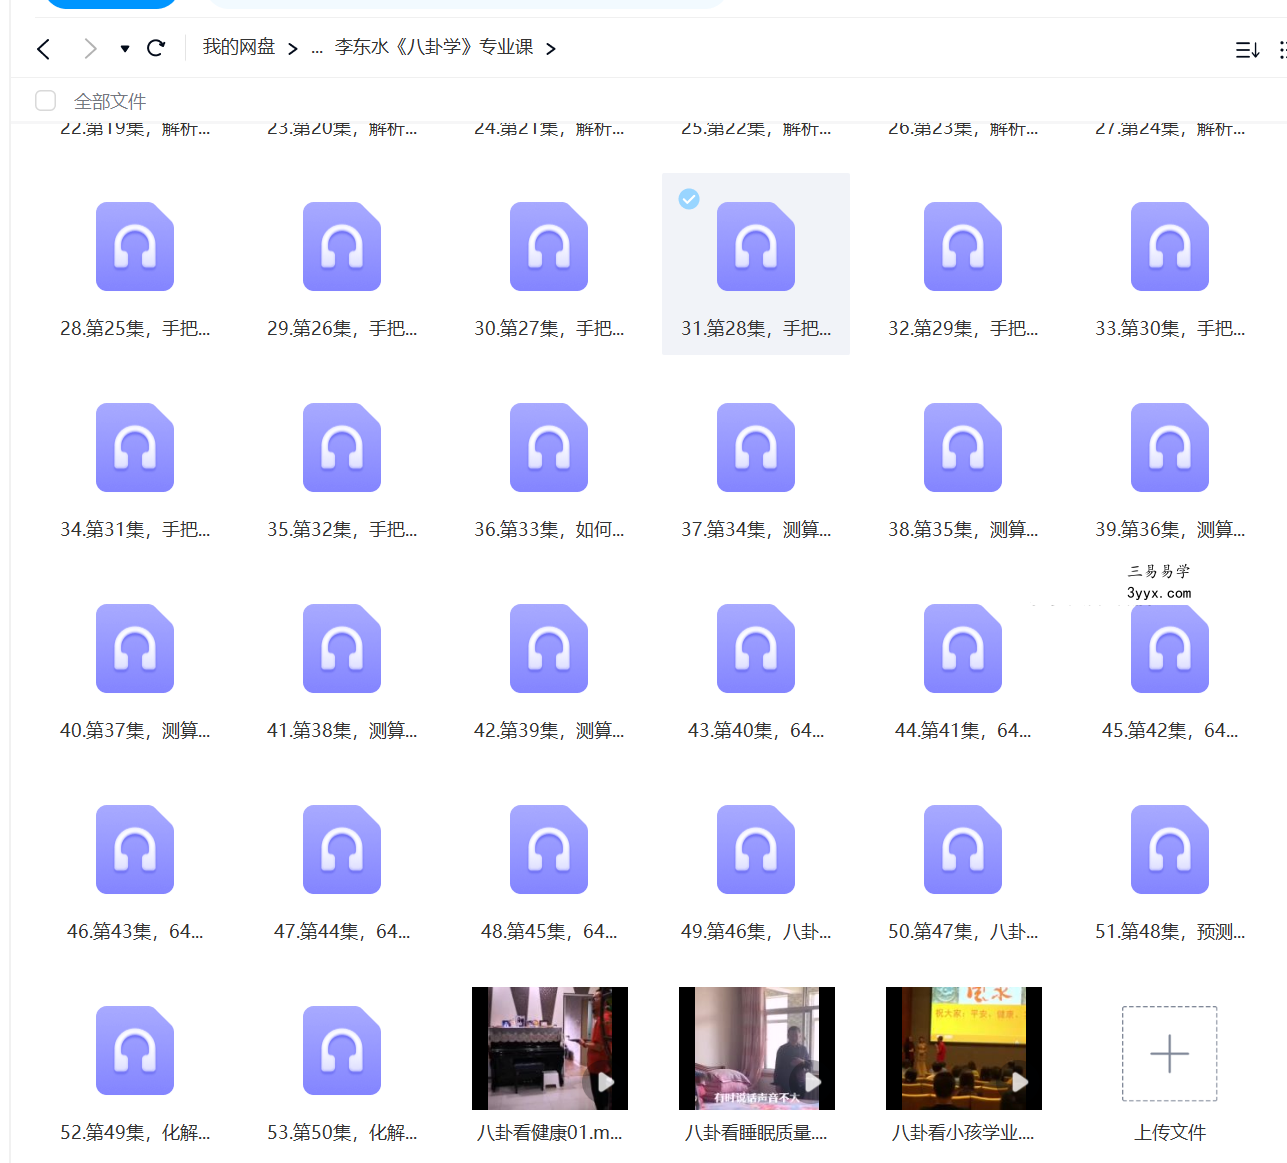Open audio file 39.第36集
Image resolution: width=1287 pixels, height=1163 pixels.
[x=1170, y=448]
